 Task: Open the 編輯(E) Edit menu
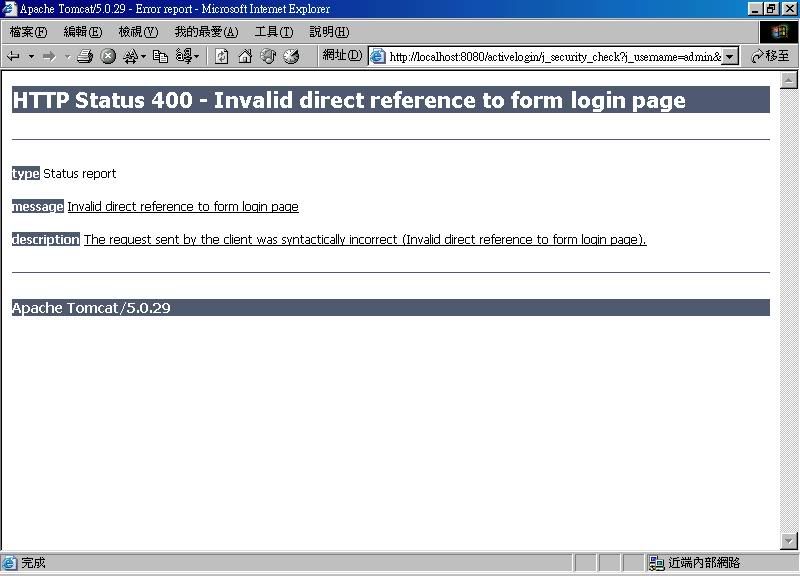(x=83, y=32)
